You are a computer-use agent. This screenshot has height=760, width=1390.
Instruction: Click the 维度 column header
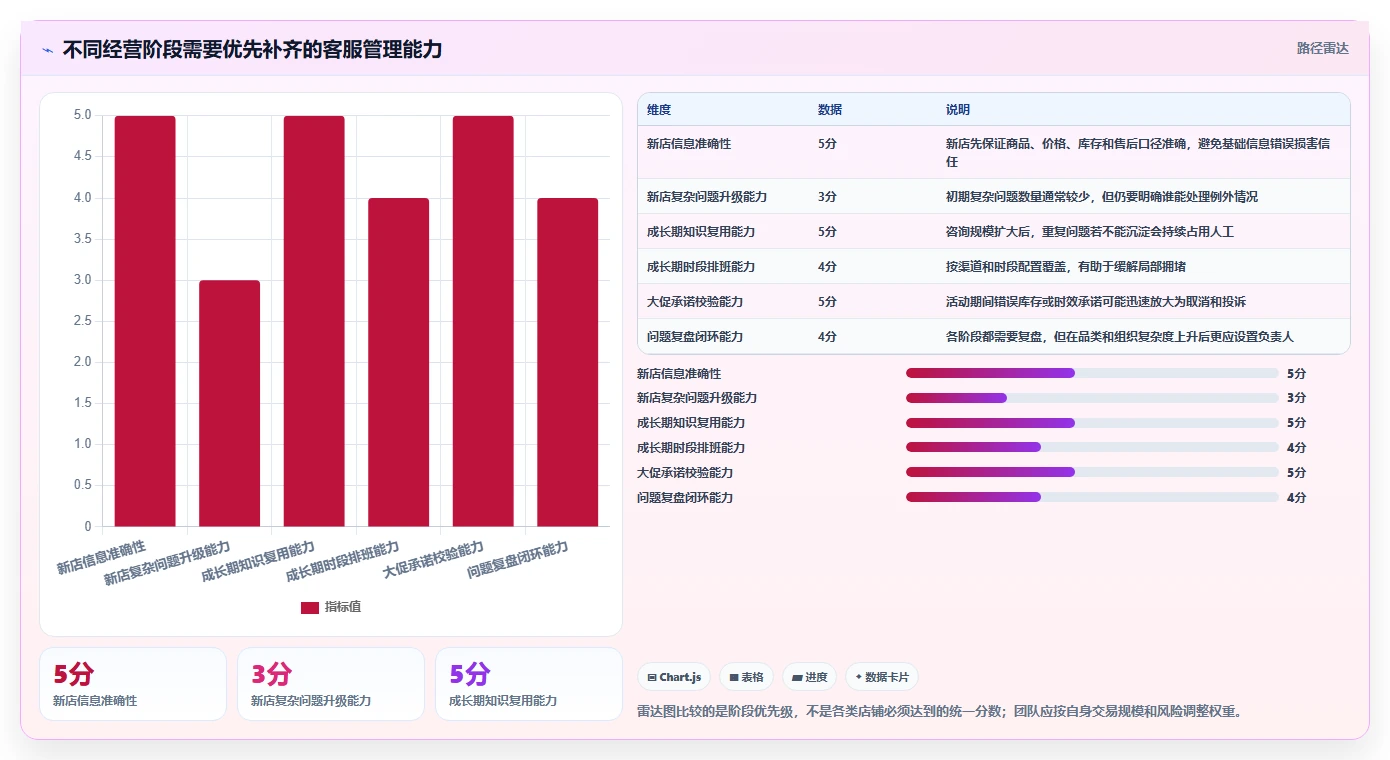point(659,110)
